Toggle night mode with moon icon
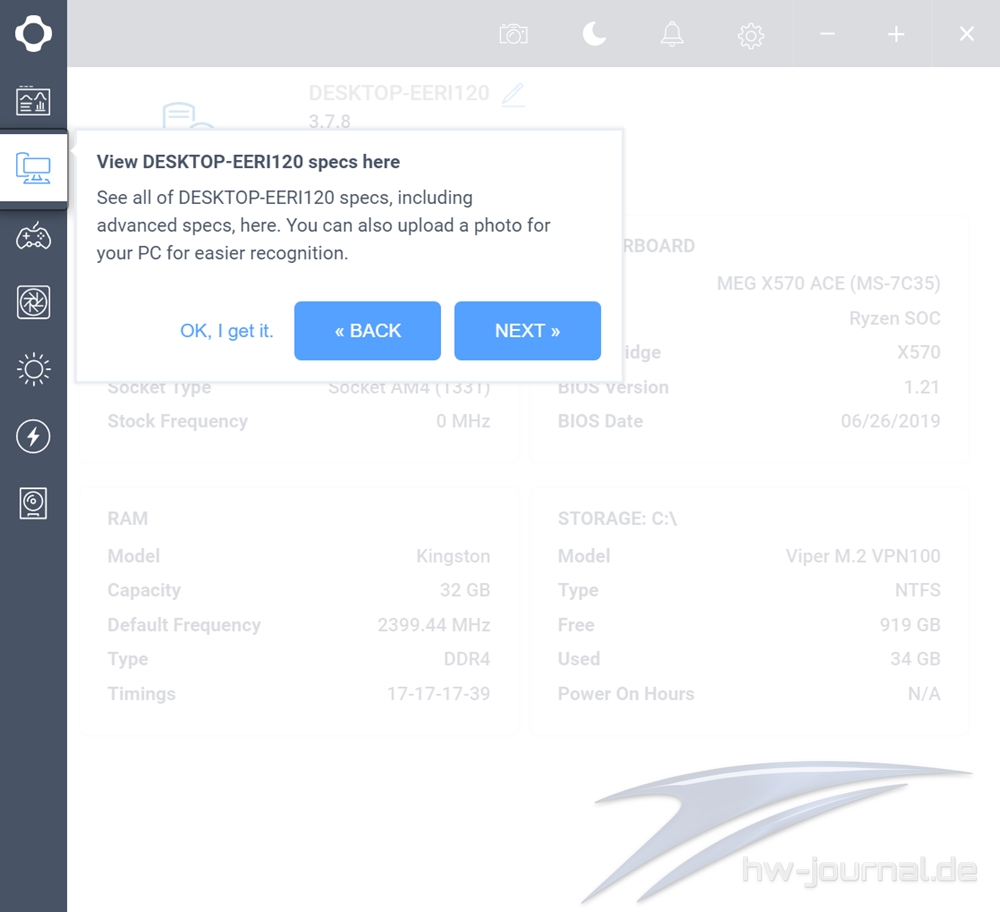1000x912 pixels. [x=594, y=34]
